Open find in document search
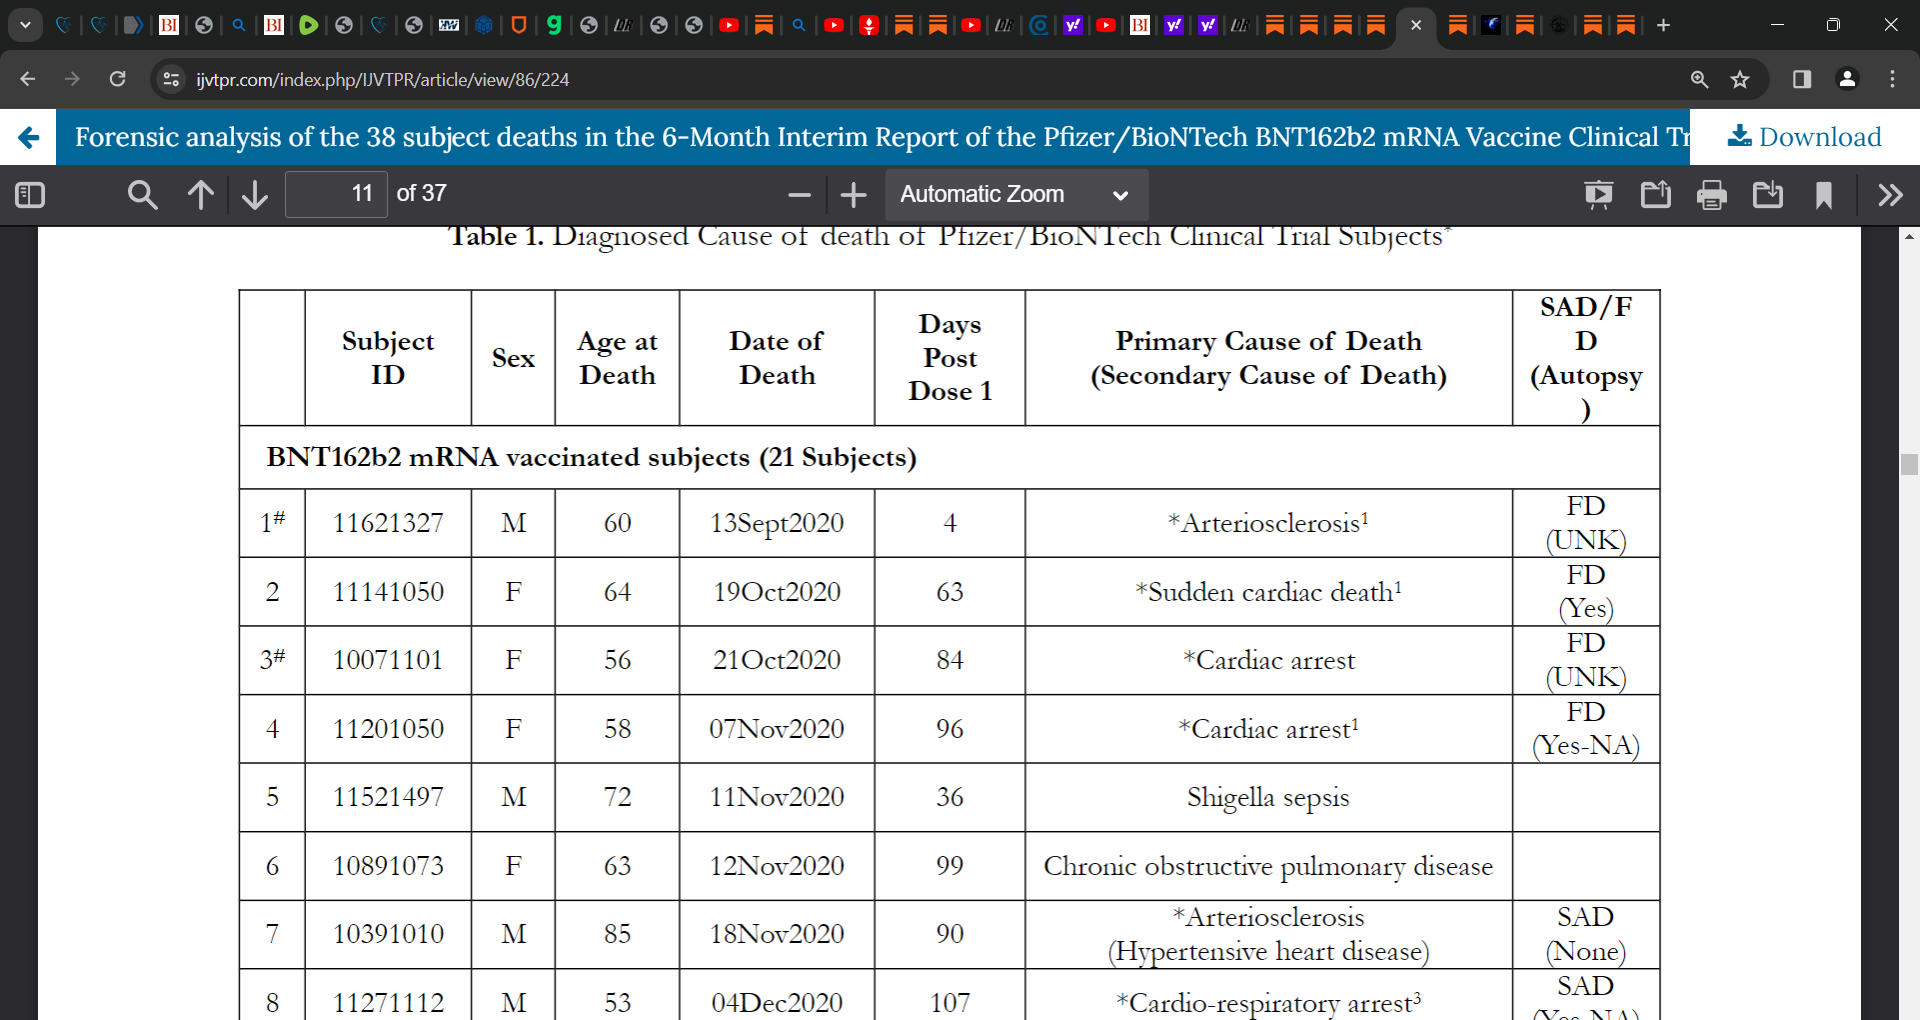This screenshot has width=1920, height=1020. [x=142, y=195]
